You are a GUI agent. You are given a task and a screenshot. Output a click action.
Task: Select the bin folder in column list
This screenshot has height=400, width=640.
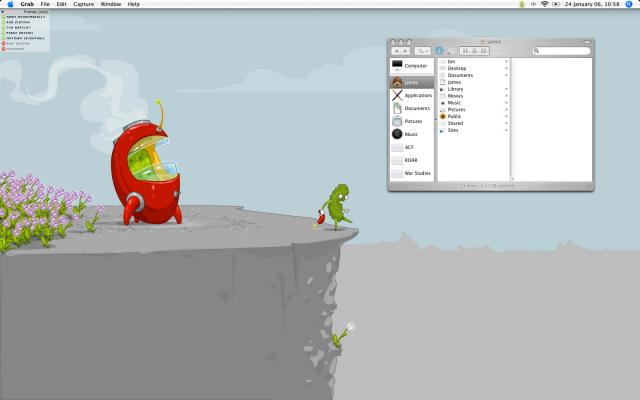tap(473, 62)
